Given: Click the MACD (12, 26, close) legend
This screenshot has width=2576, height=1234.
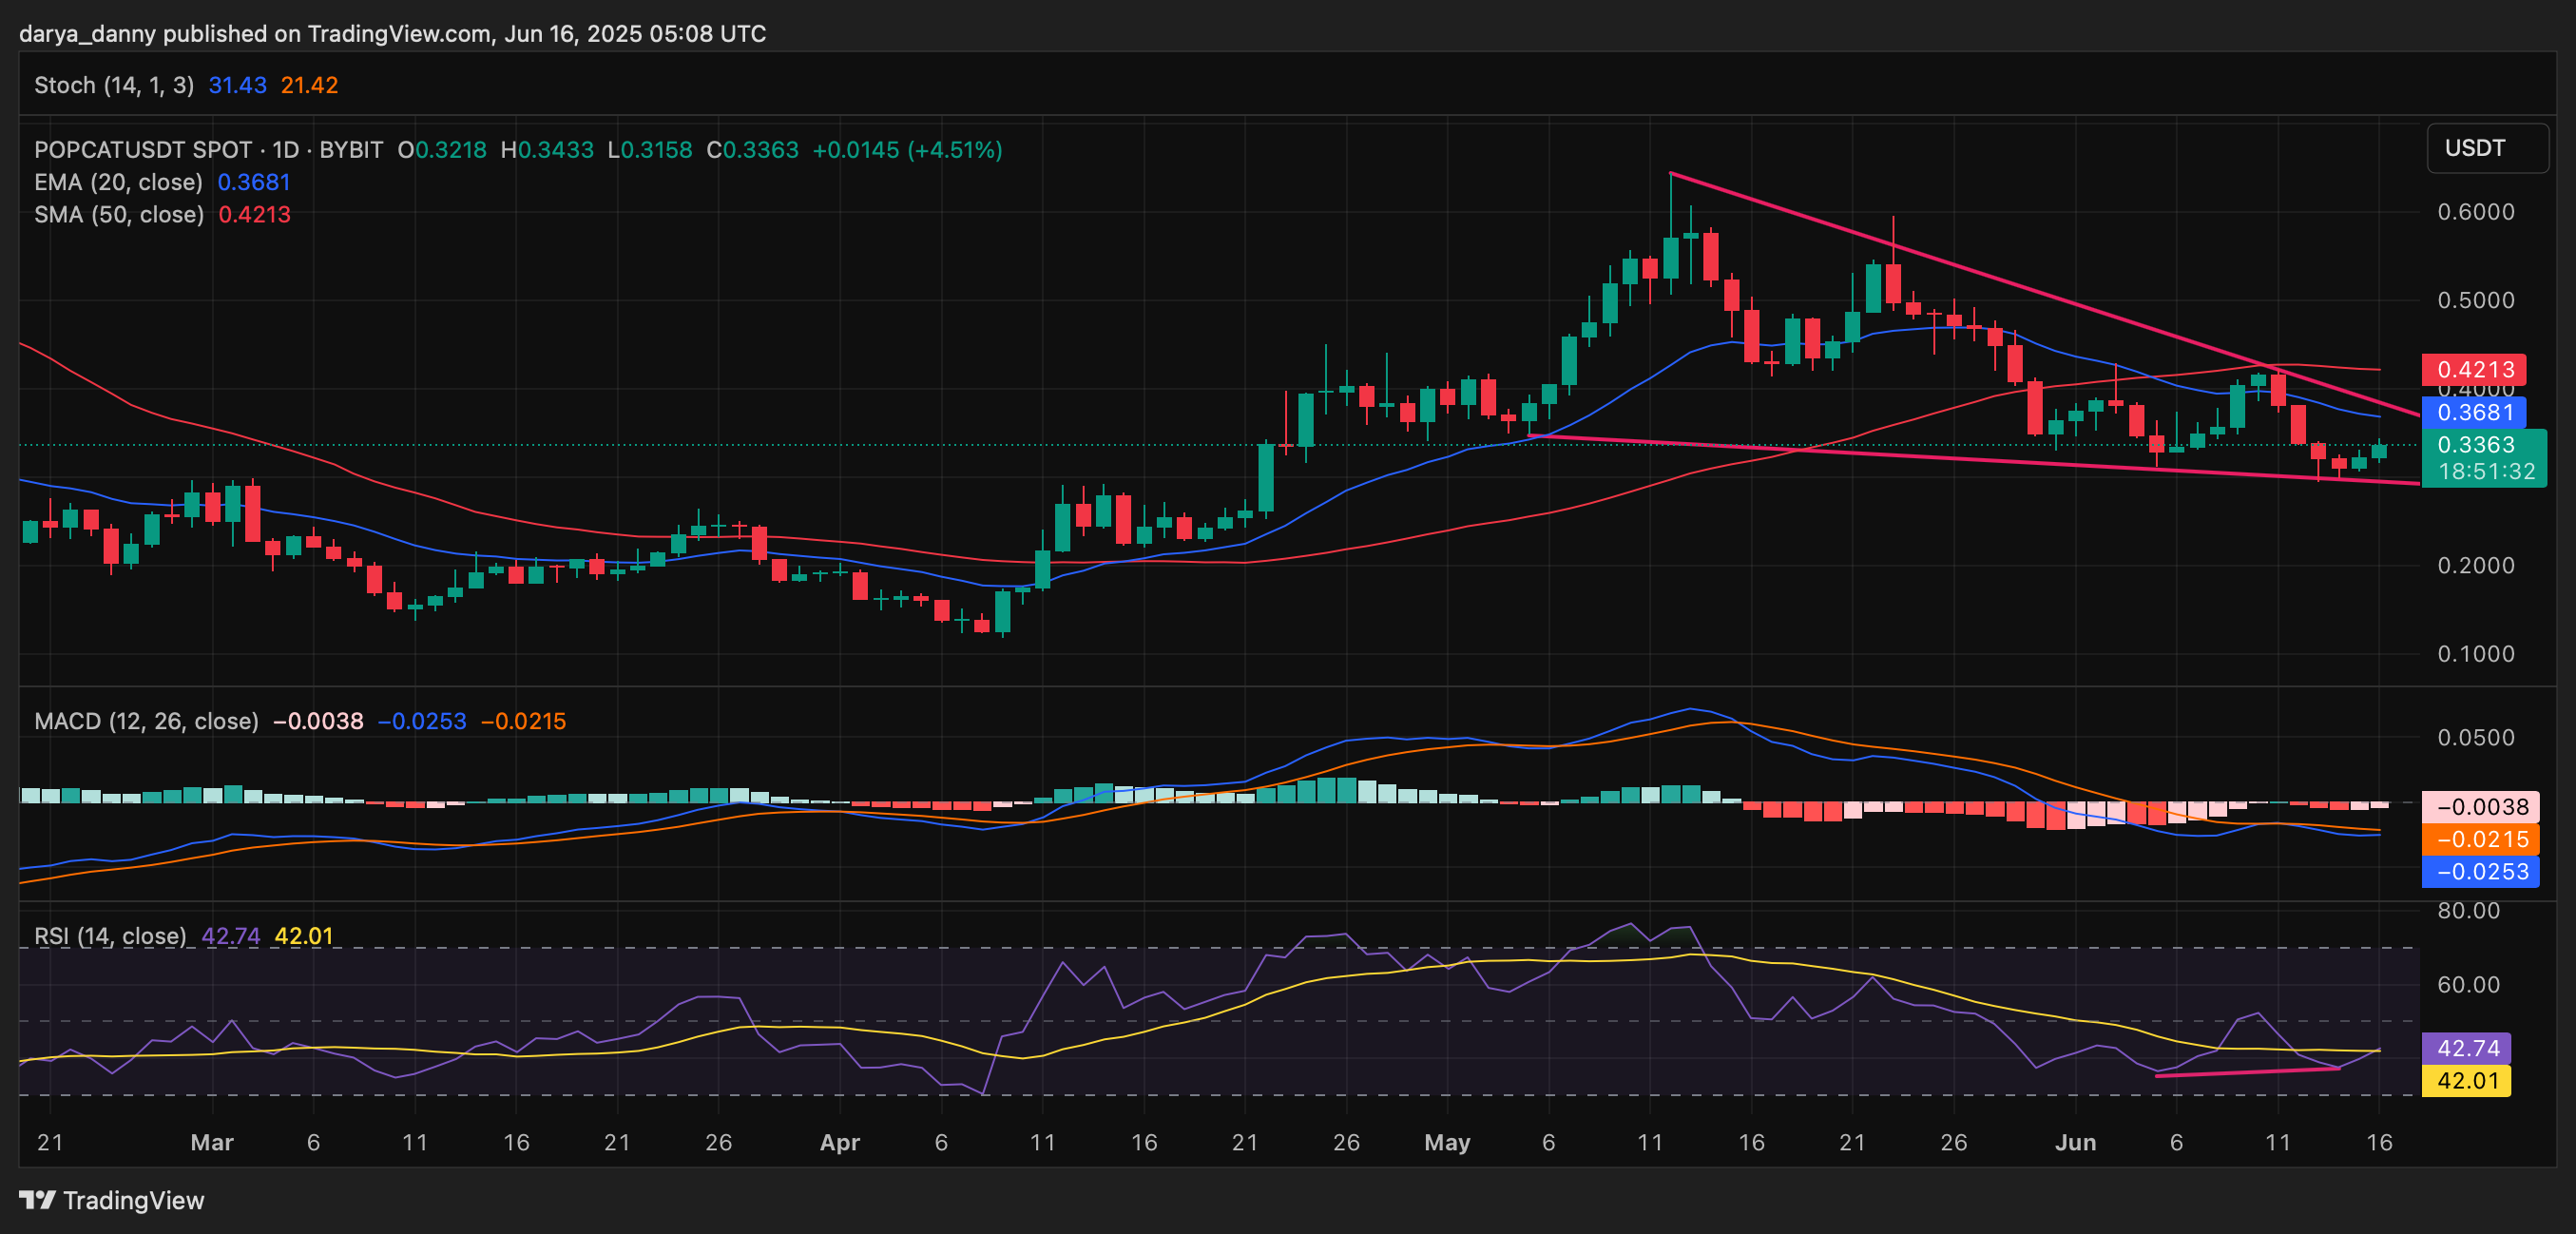Looking at the screenshot, I should 146,721.
